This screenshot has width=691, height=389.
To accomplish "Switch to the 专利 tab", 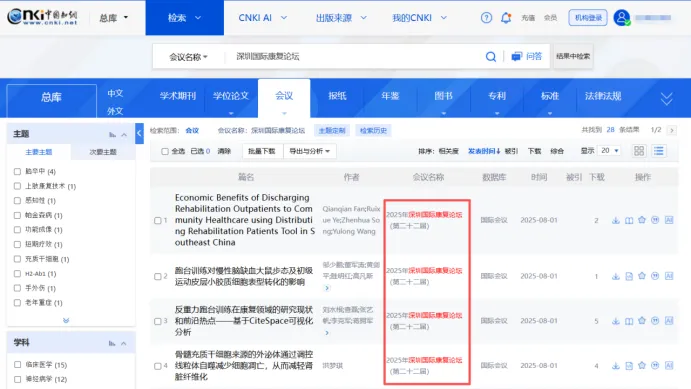I will (497, 96).
